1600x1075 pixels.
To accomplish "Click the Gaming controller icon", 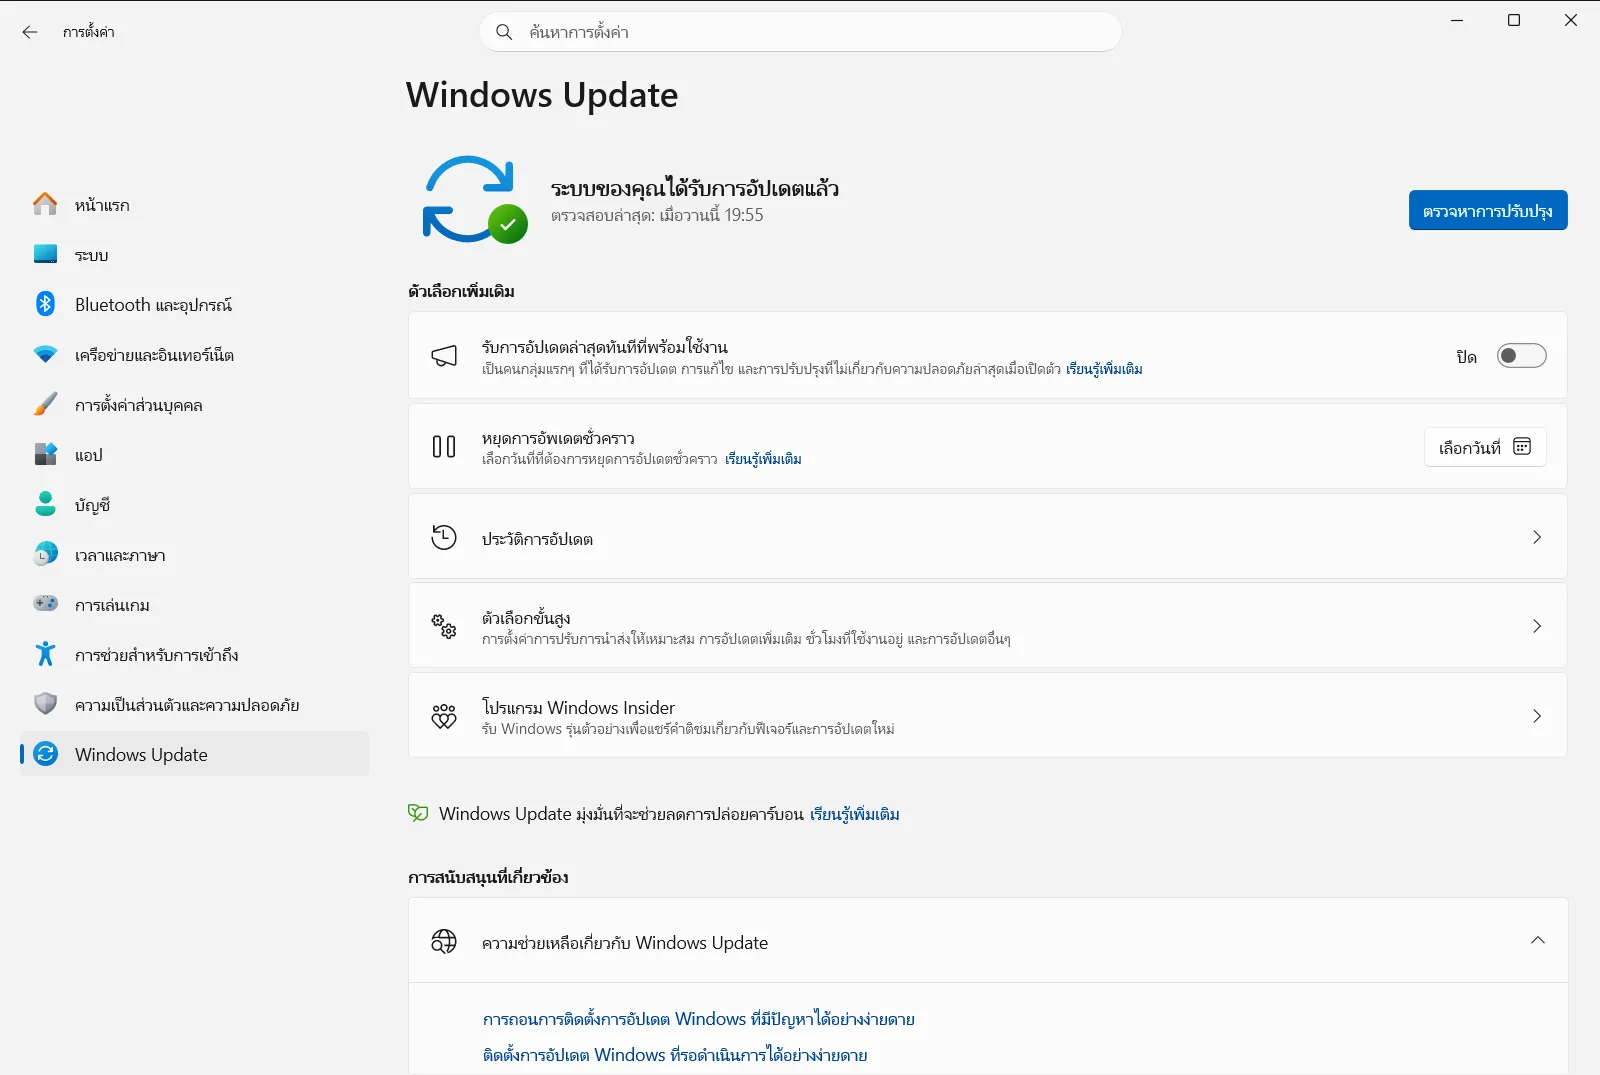I will click(45, 604).
